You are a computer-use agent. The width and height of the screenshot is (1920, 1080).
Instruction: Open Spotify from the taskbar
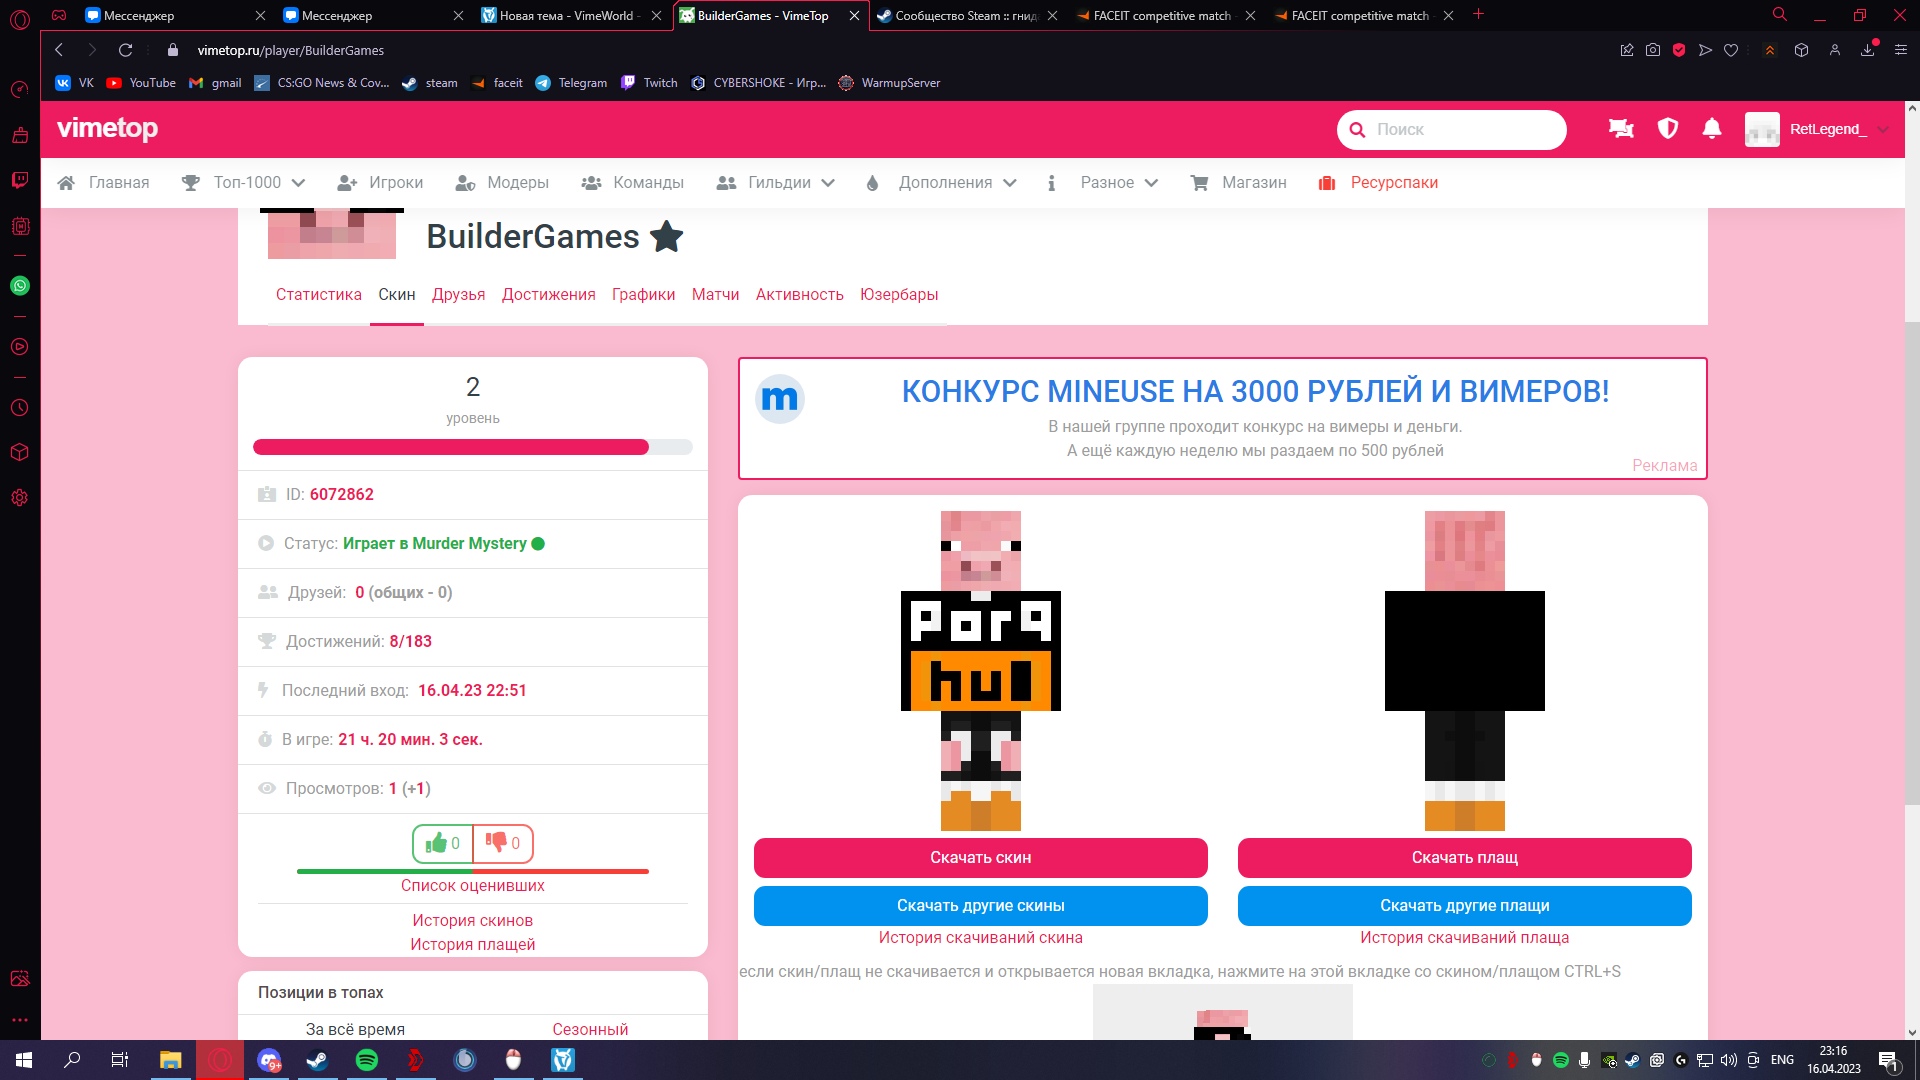(367, 1060)
